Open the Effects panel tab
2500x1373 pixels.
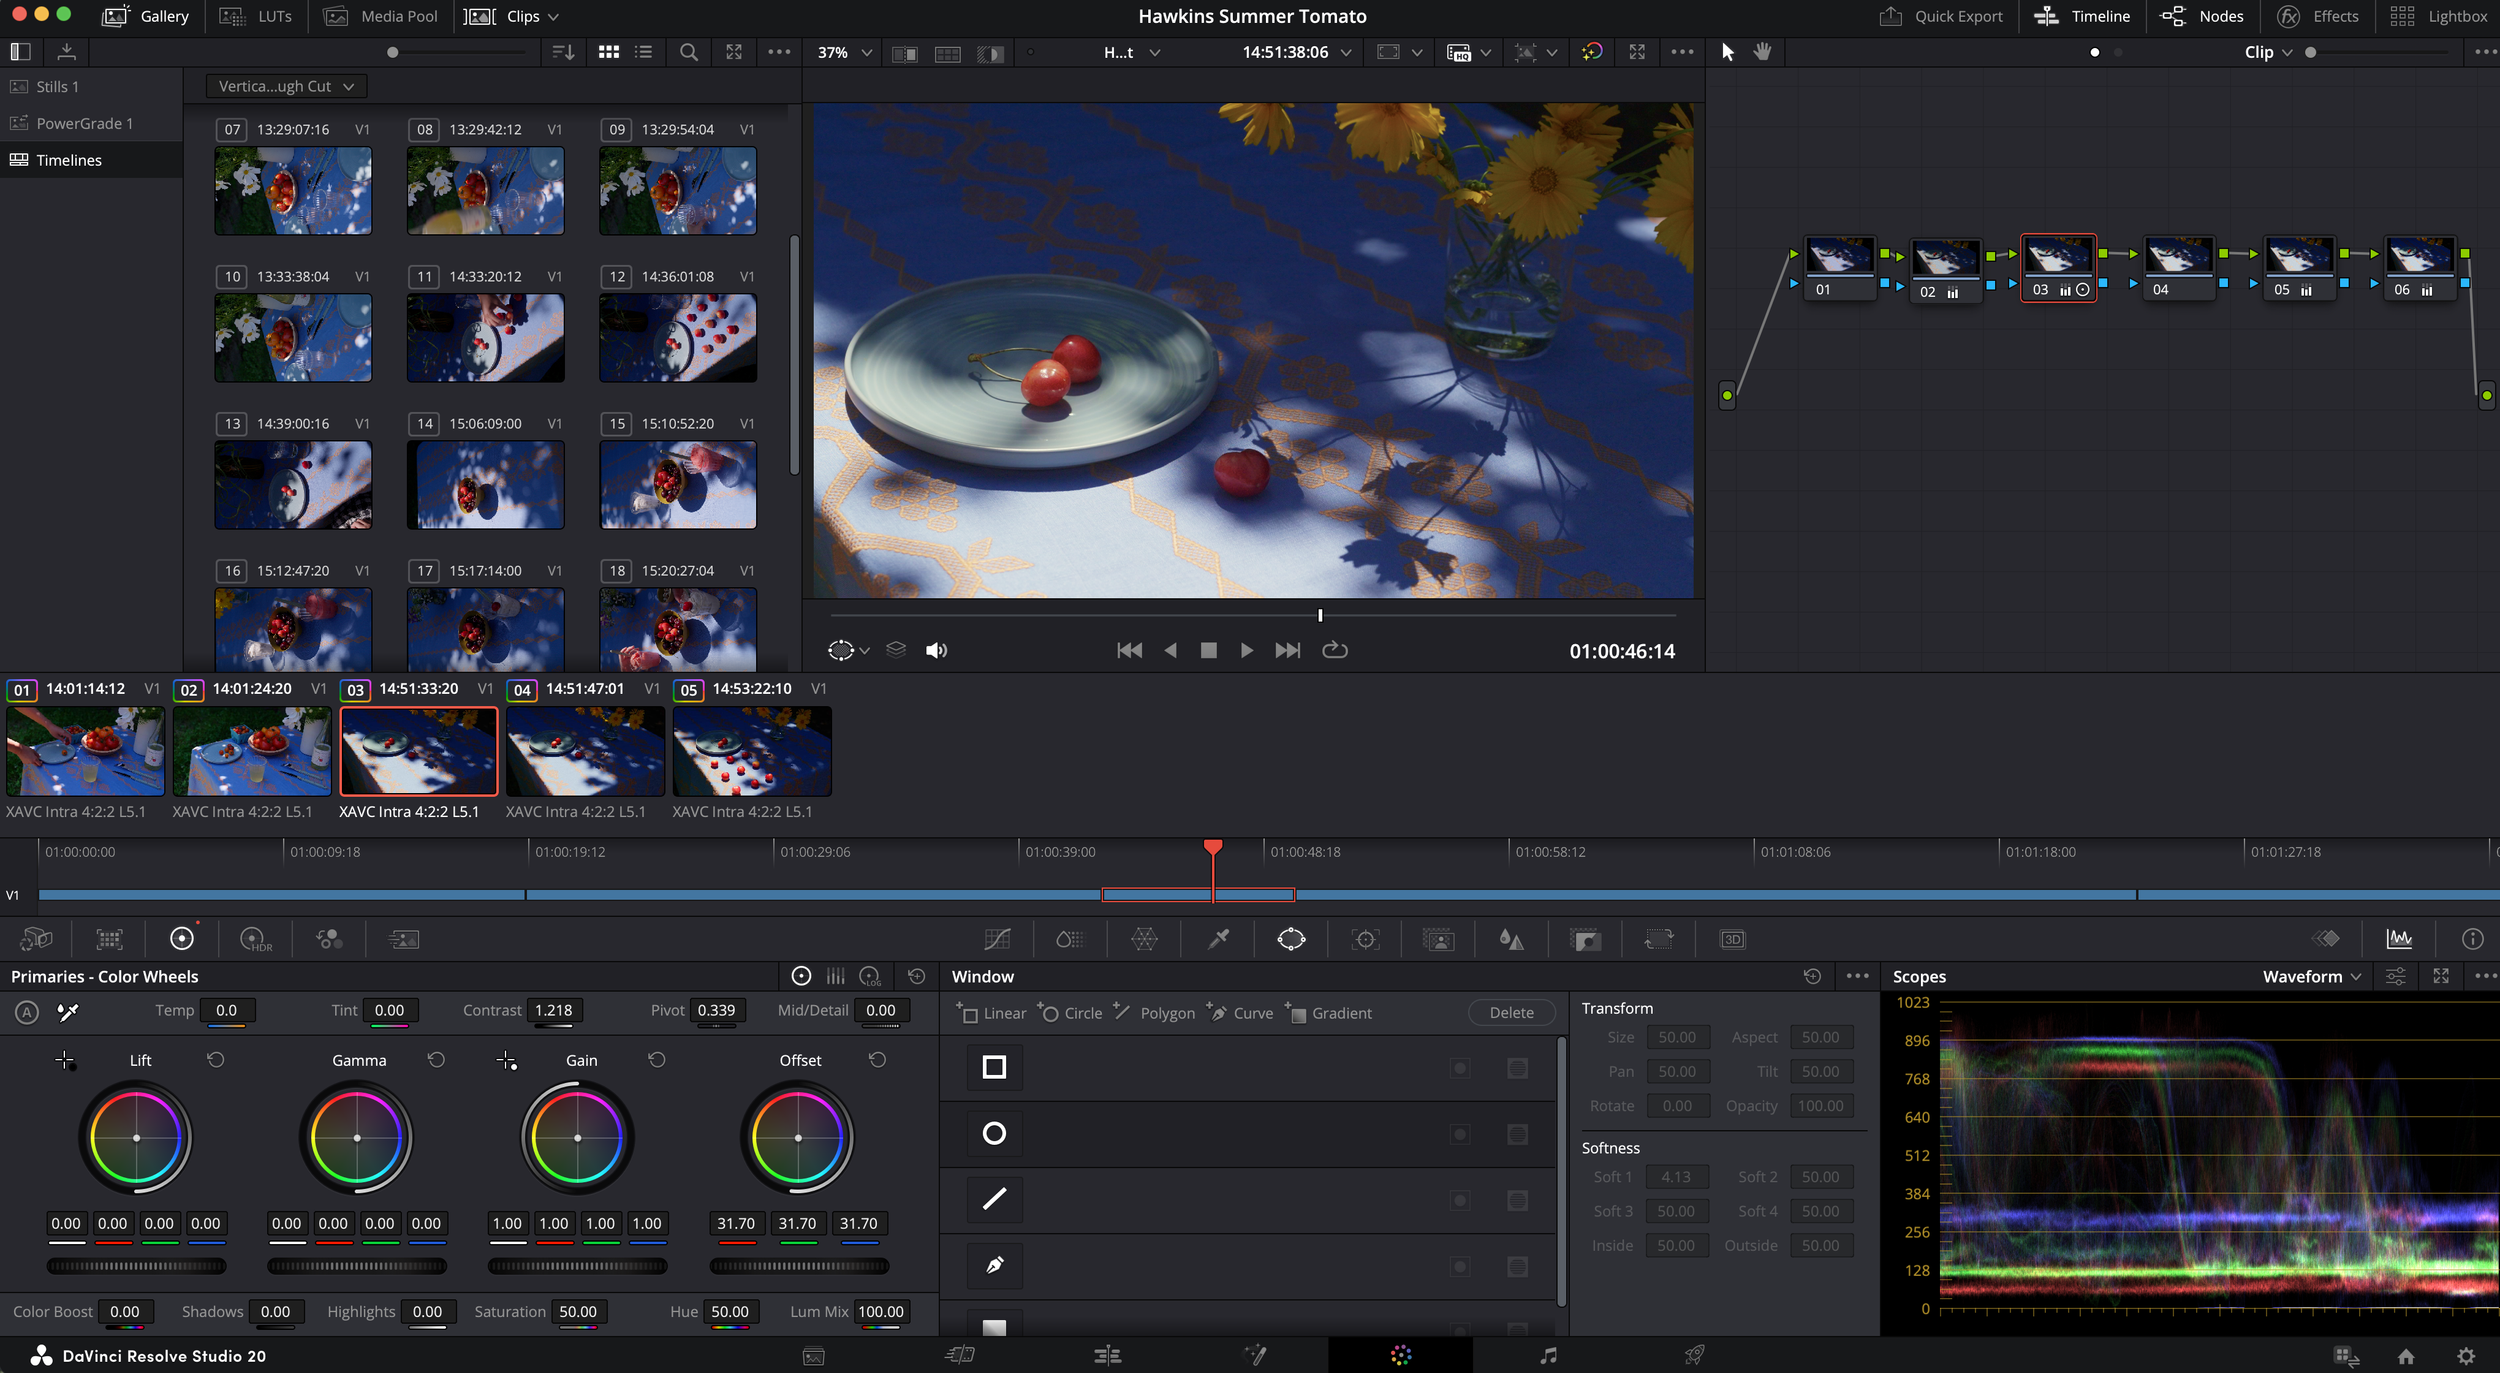click(x=2317, y=16)
